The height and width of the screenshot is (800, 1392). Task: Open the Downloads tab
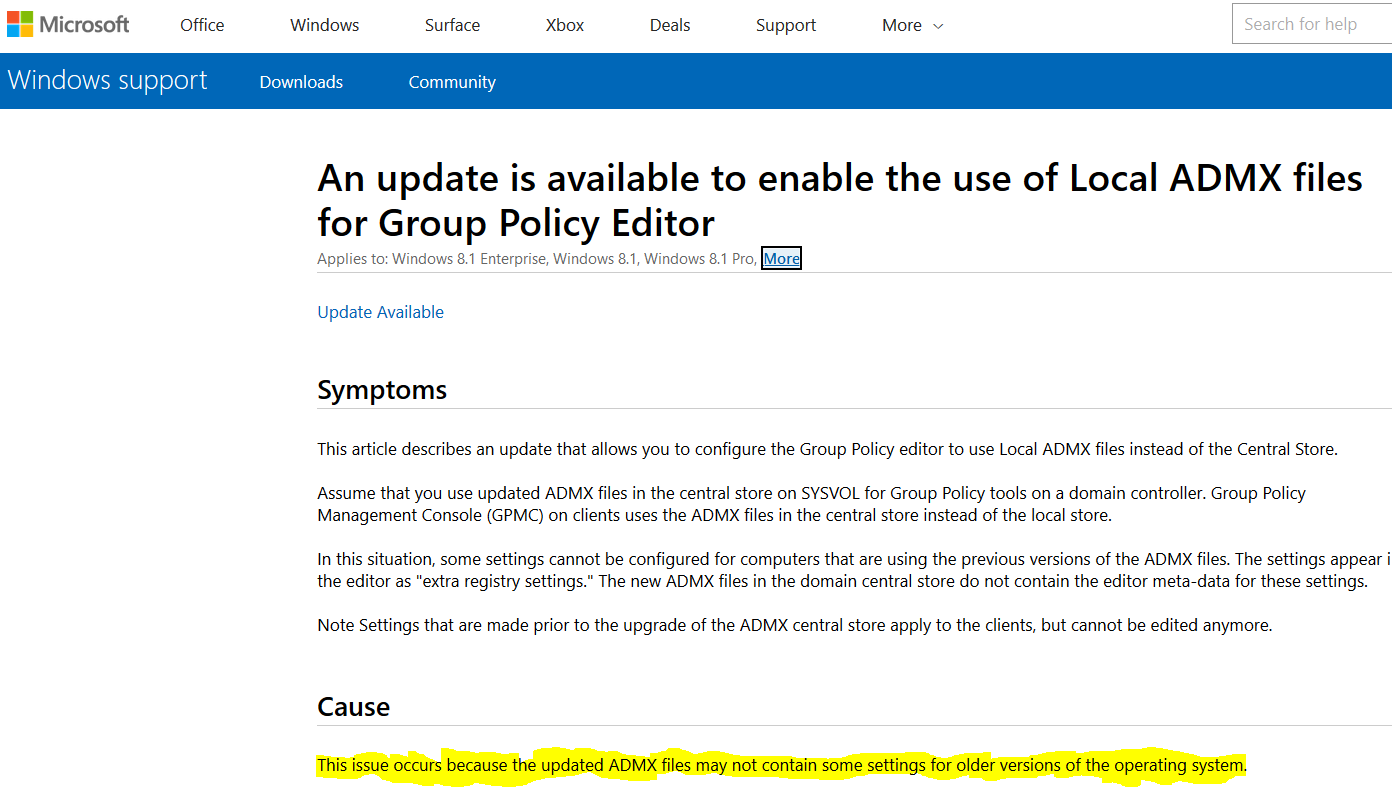[x=301, y=82]
